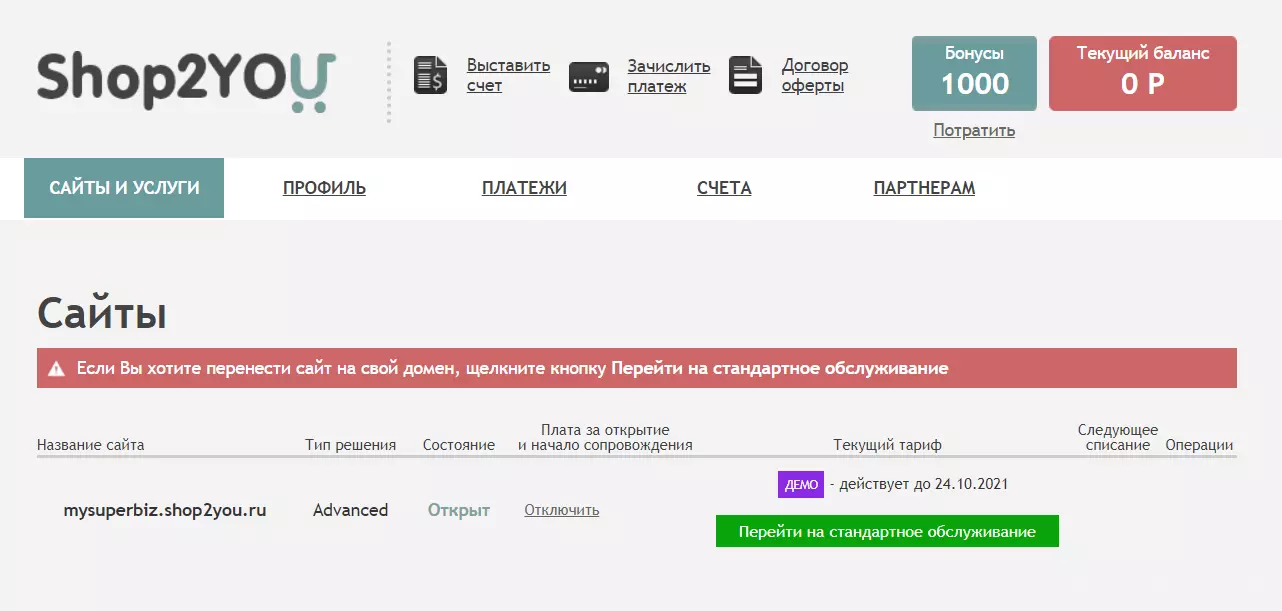Click the Advanced solution type cell
Image resolution: width=1282 pixels, height=611 pixels.
[350, 510]
